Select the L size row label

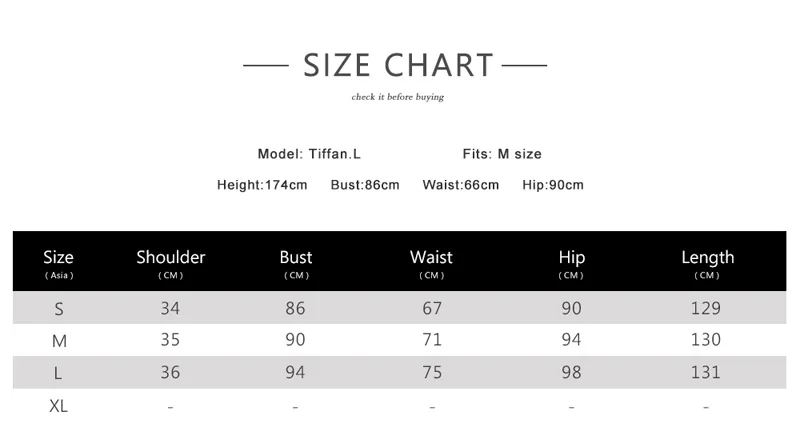[x=59, y=373]
